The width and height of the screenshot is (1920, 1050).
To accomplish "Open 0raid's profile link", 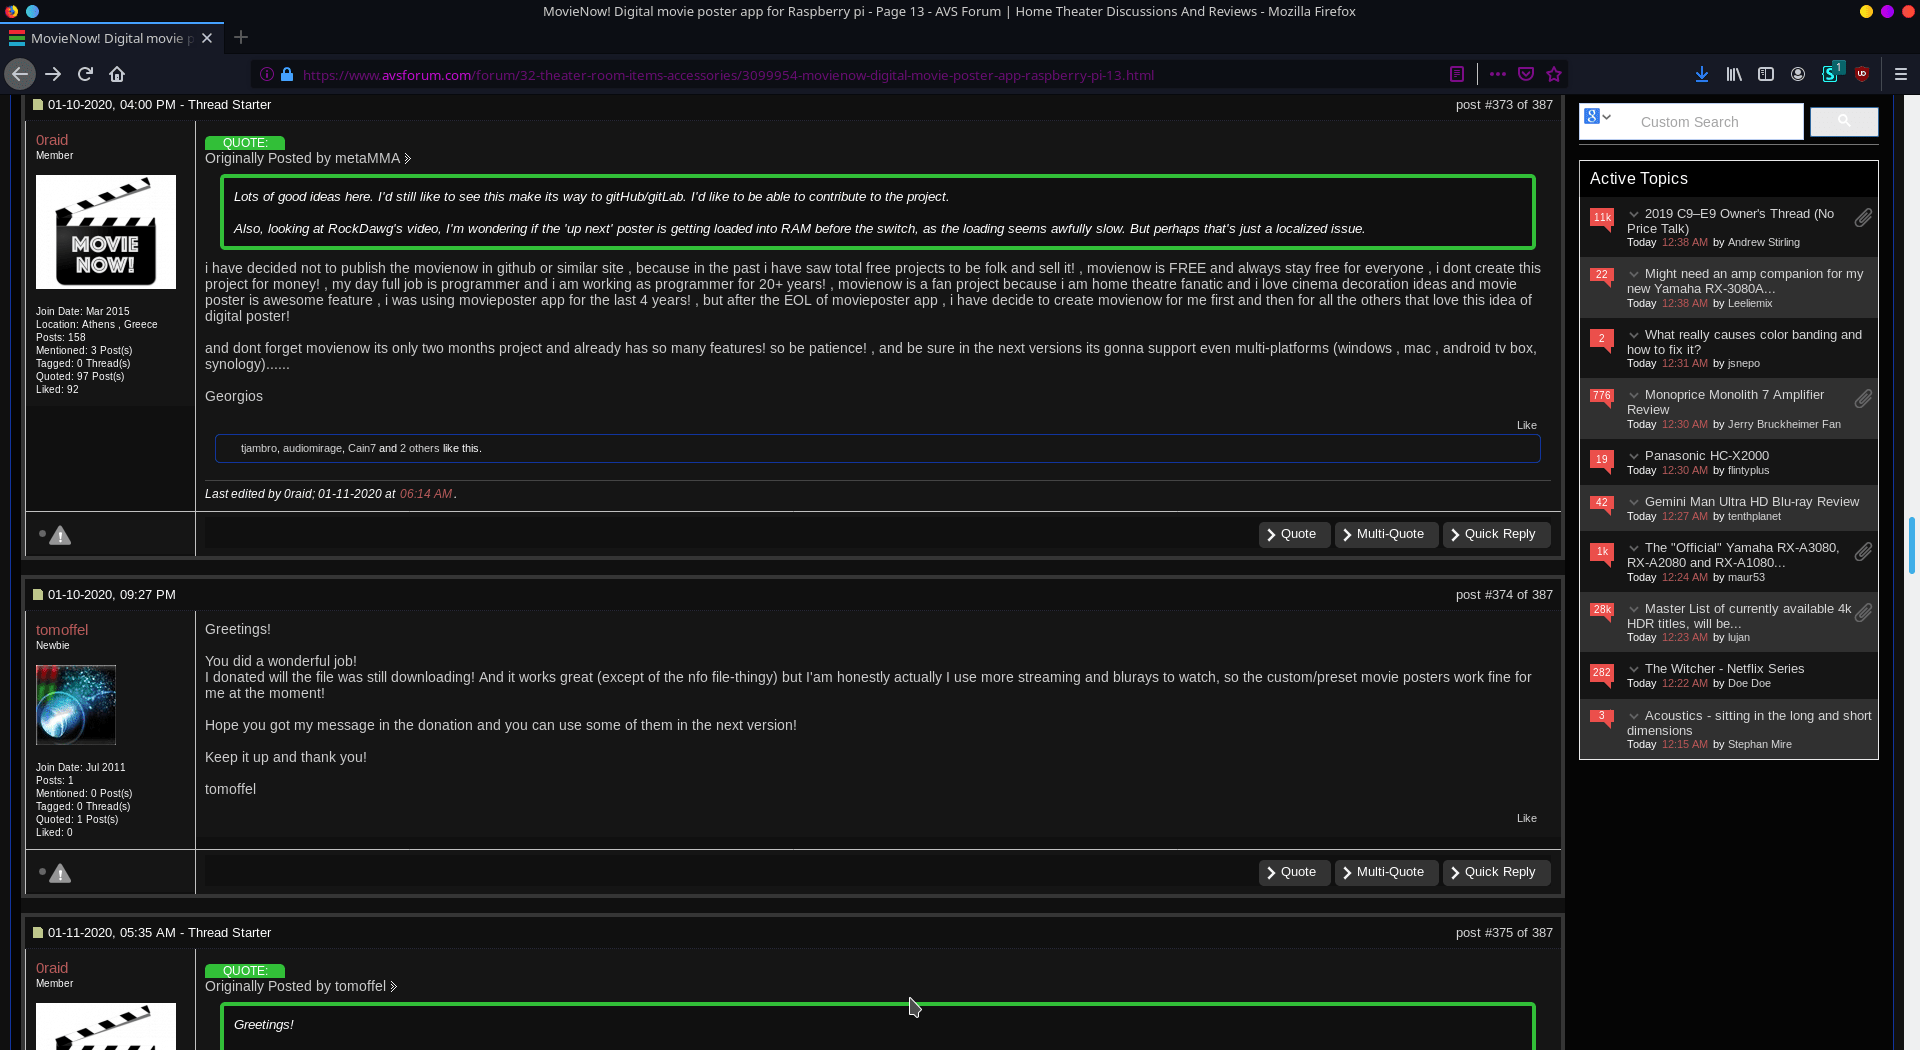I will [x=51, y=140].
